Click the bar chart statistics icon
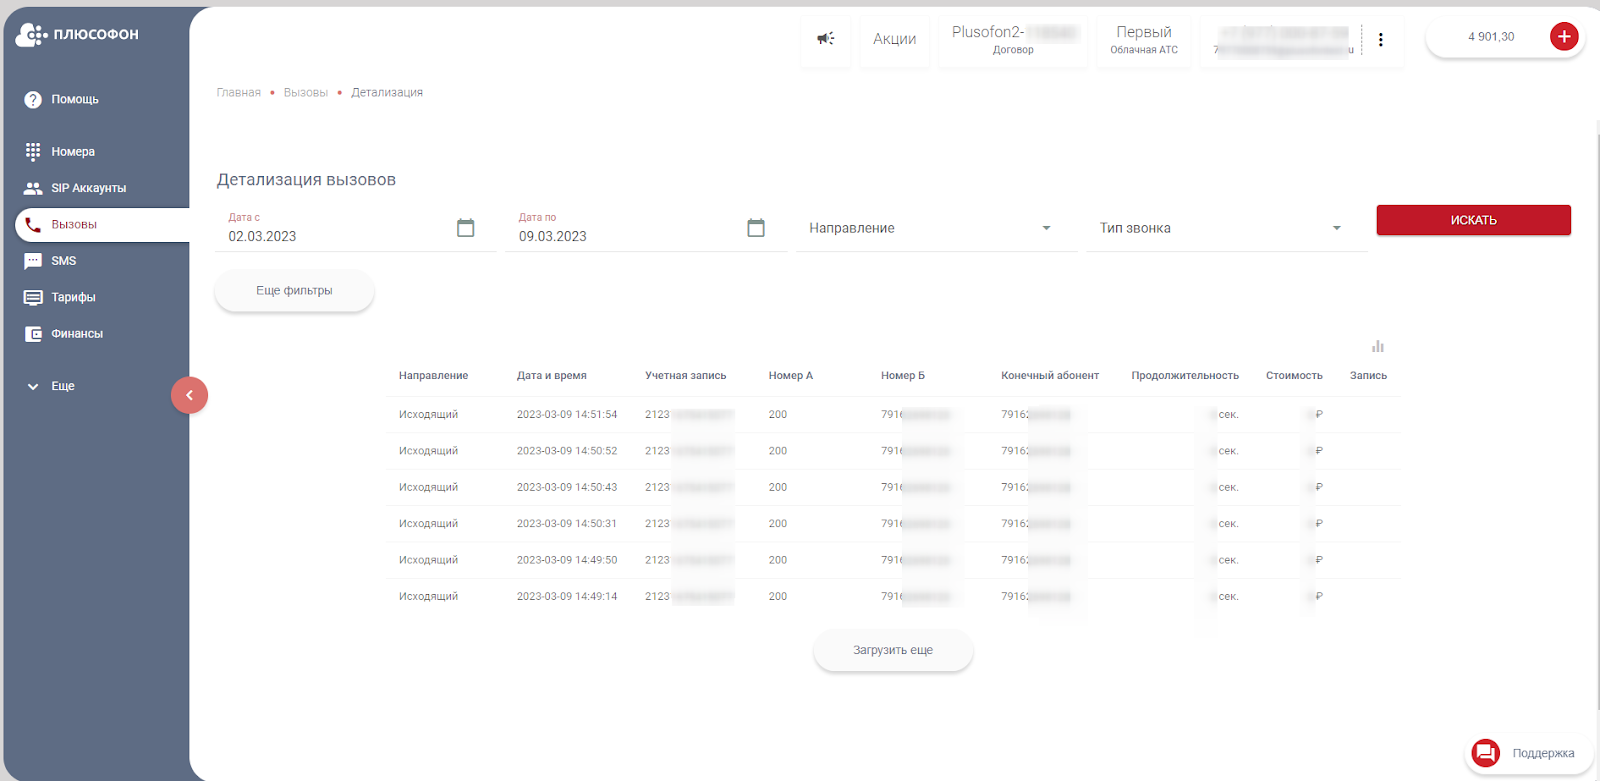 pos(1378,346)
